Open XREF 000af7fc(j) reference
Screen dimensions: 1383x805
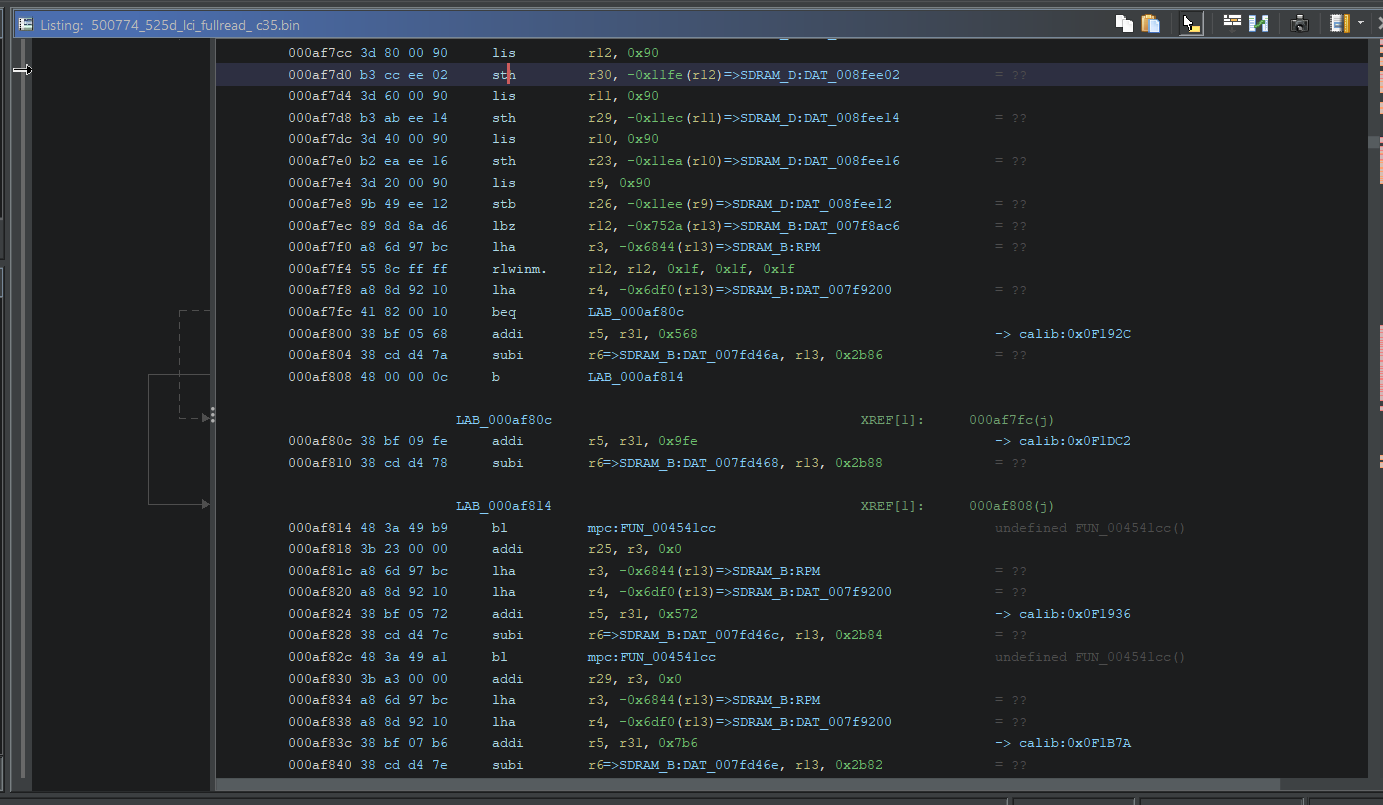[1011, 420]
